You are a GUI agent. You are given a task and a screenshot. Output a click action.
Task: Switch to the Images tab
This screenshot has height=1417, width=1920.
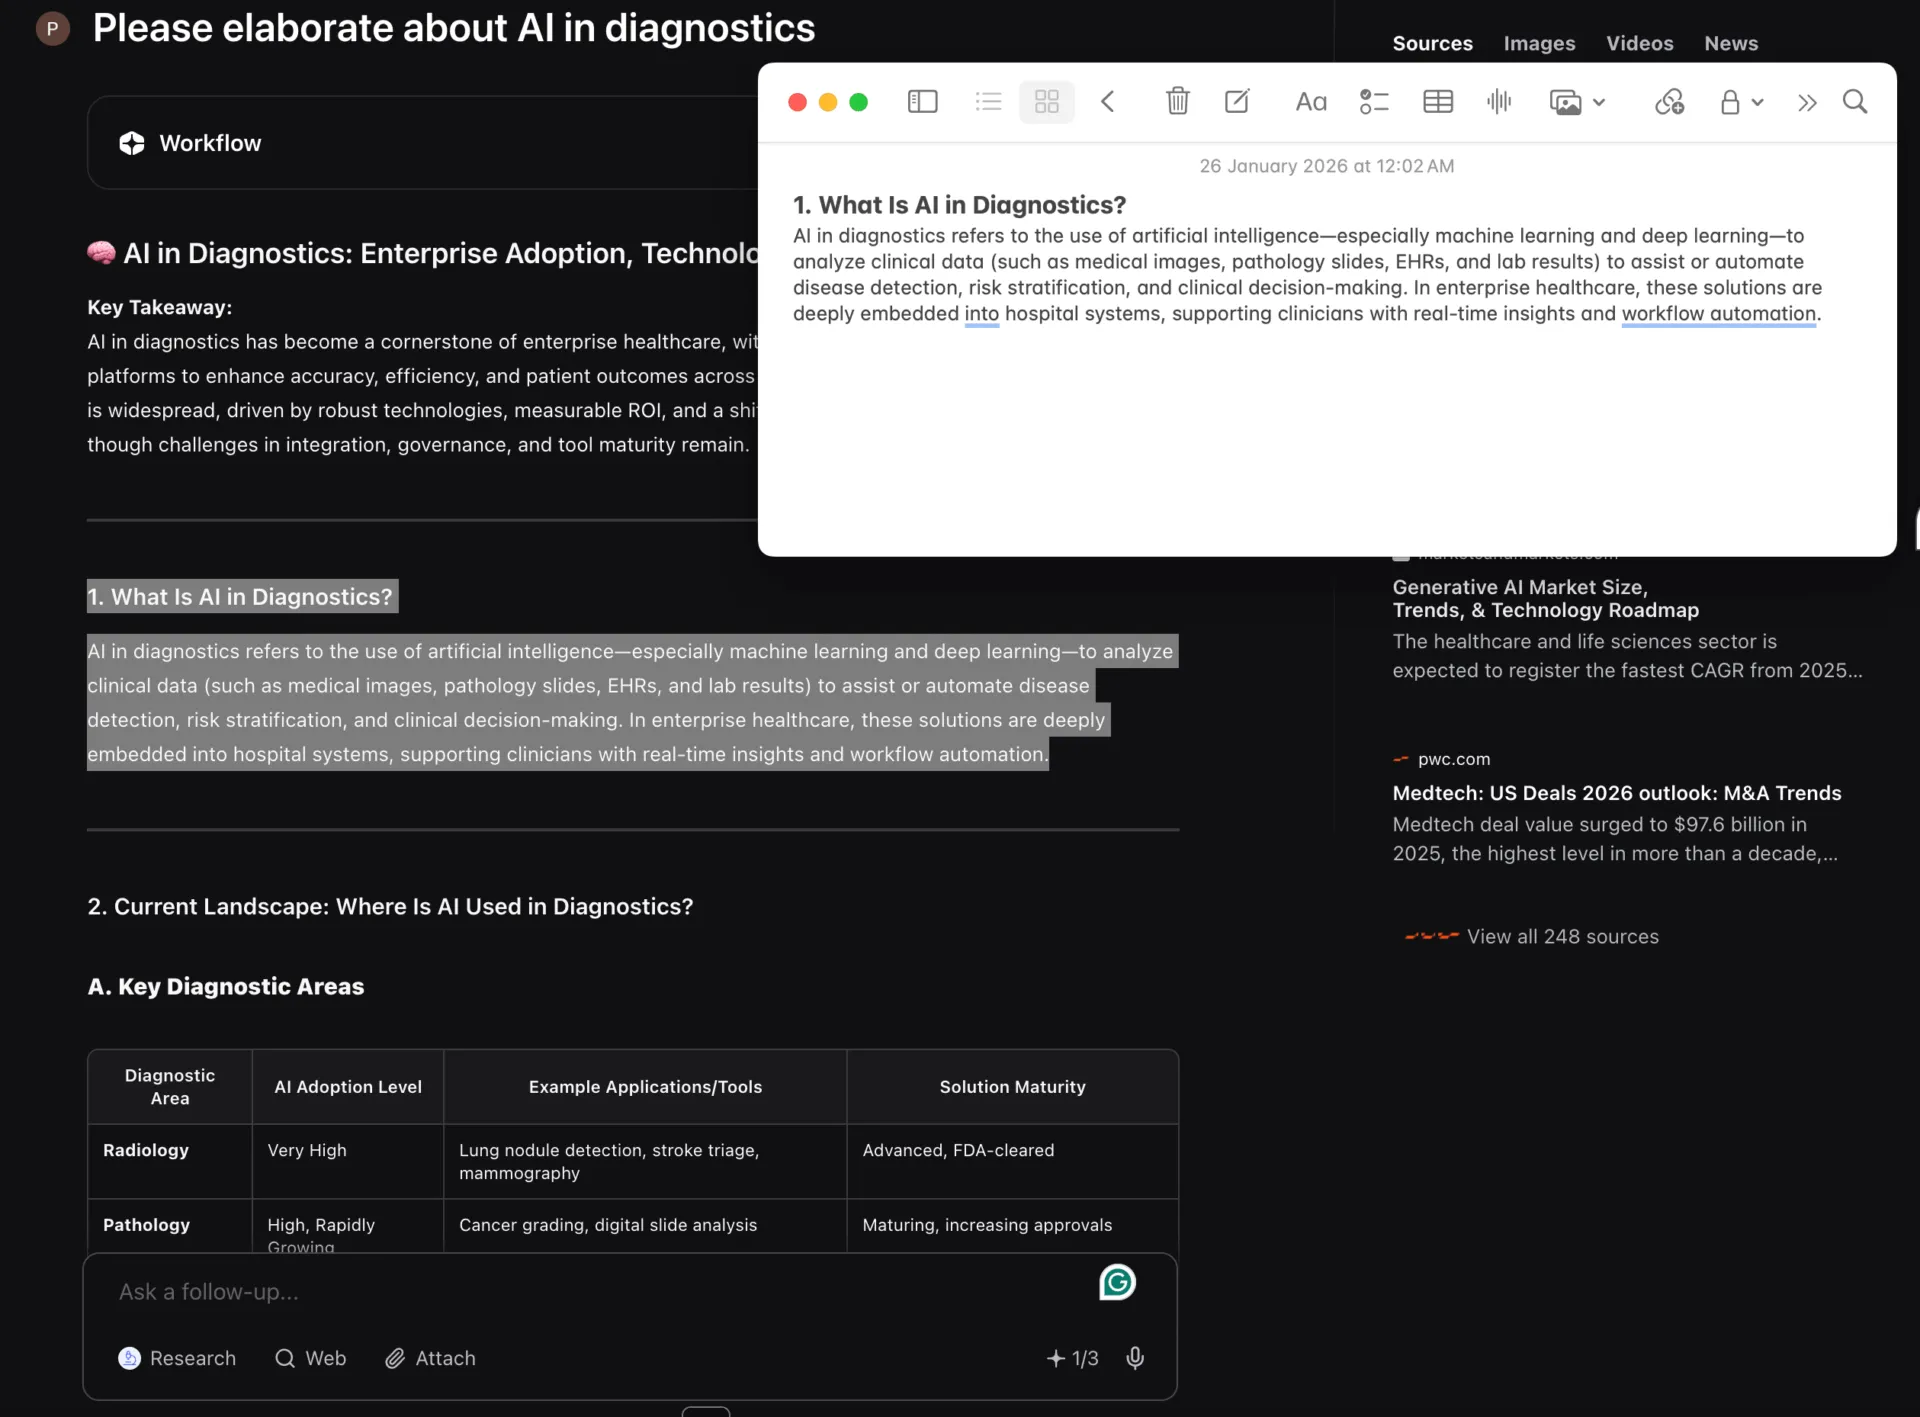pyautogui.click(x=1539, y=43)
